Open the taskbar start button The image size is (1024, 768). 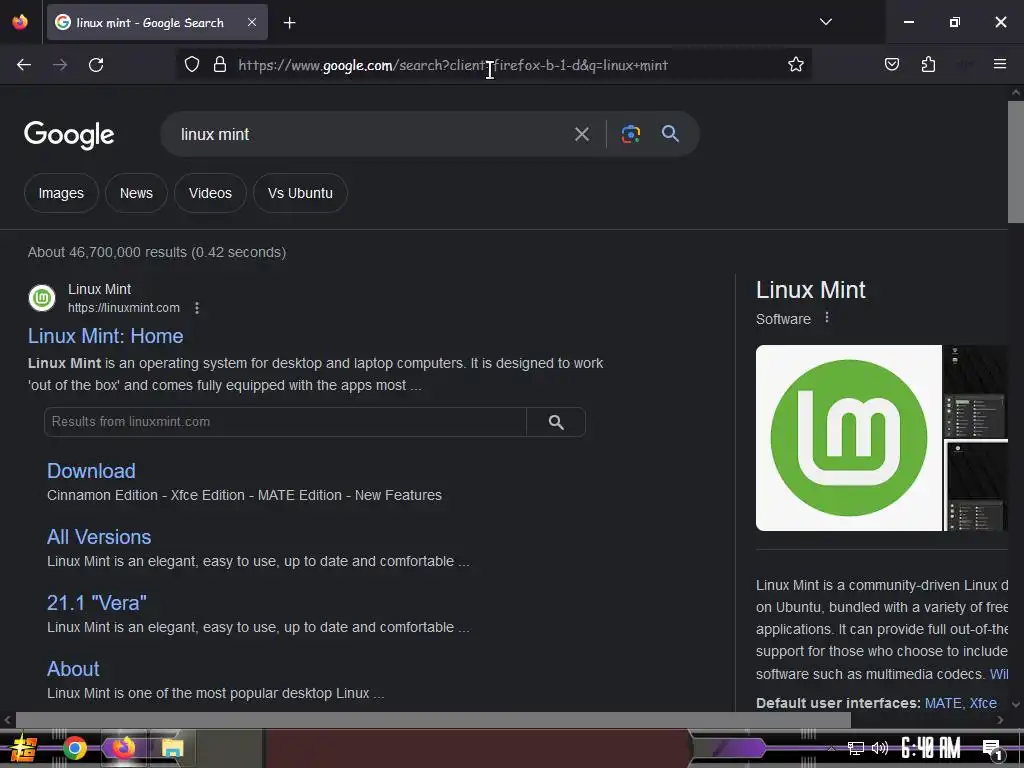click(24, 748)
